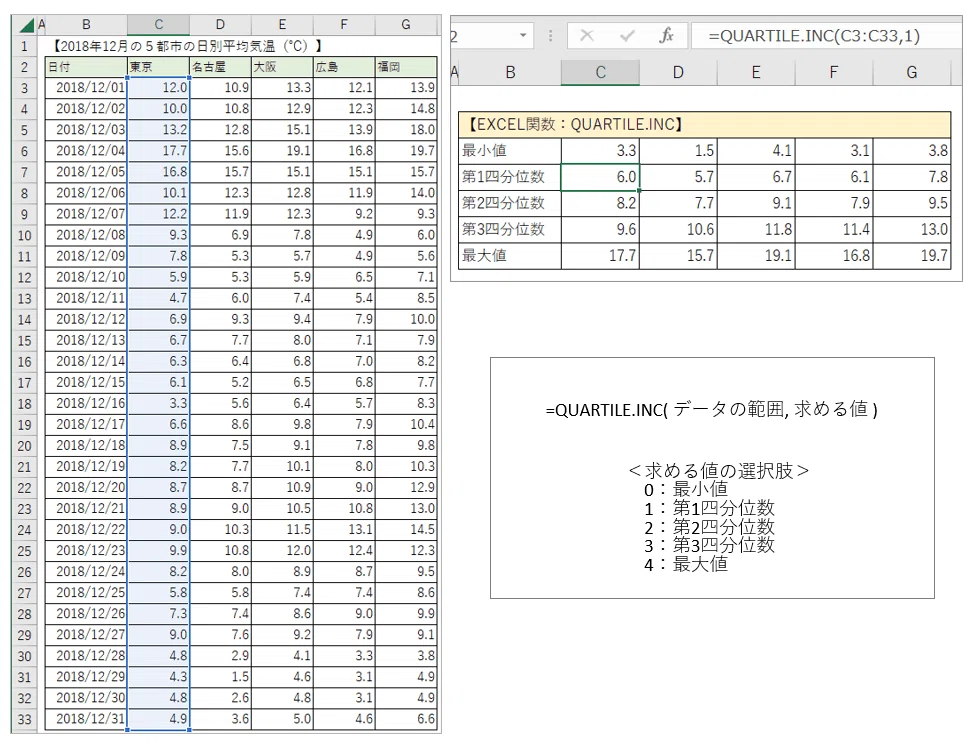
Task: Click Fukuoka value '14.5' on 2018/12/22 row
Action: [x=406, y=529]
